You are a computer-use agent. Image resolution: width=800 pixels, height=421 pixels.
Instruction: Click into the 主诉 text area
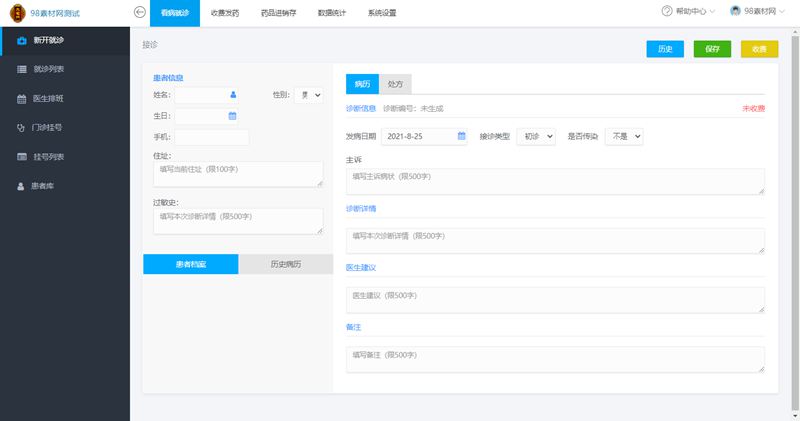(555, 181)
